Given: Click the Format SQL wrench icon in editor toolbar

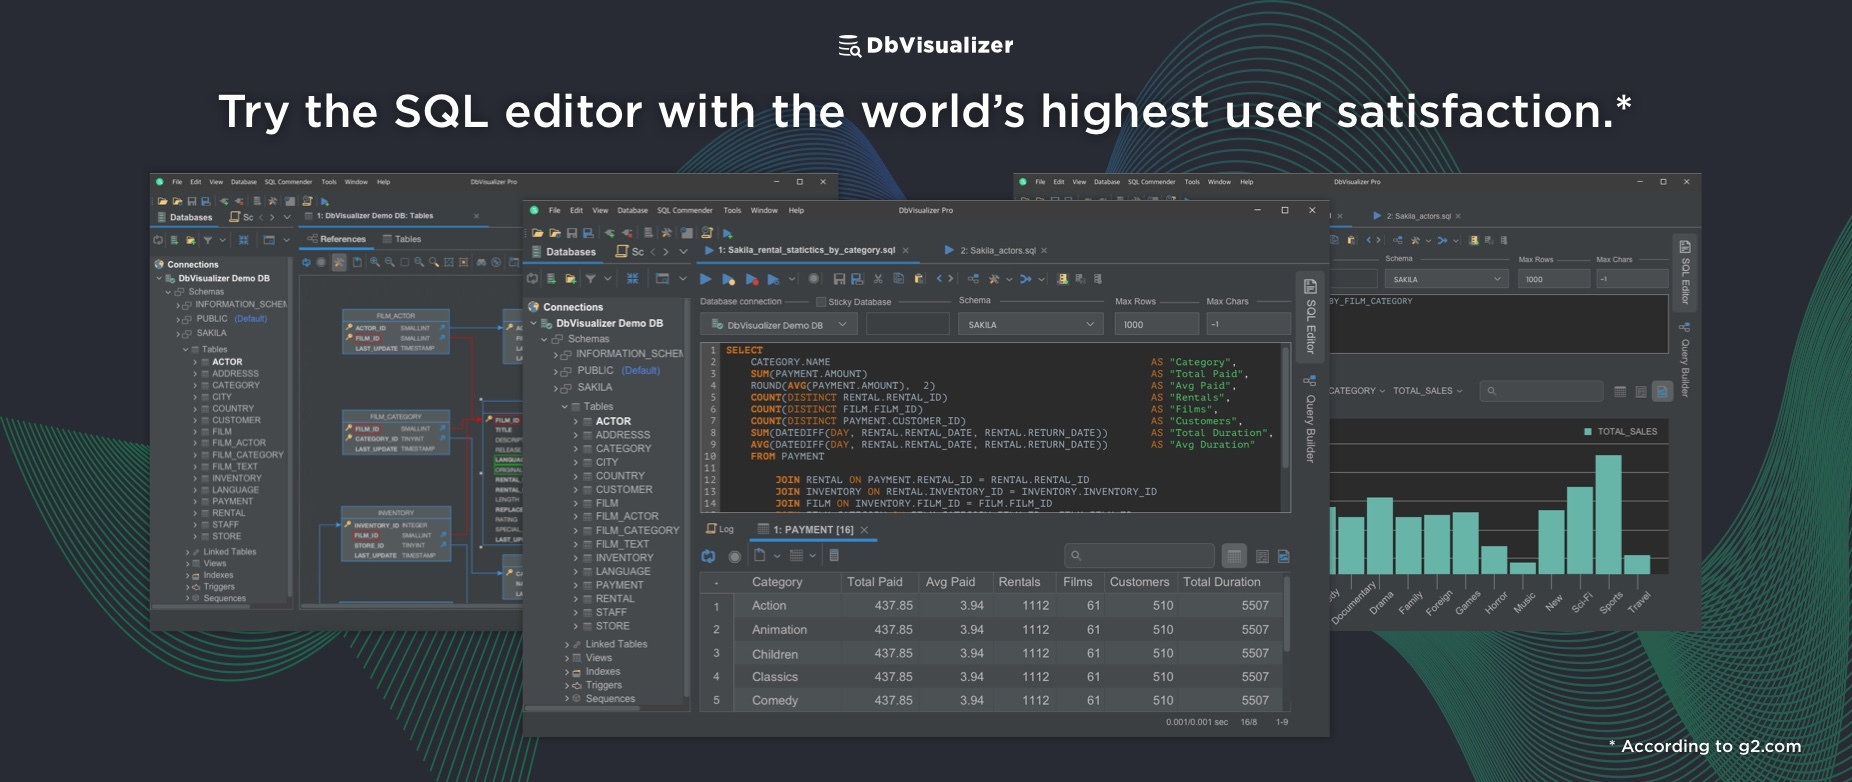Looking at the screenshot, I should tap(993, 278).
